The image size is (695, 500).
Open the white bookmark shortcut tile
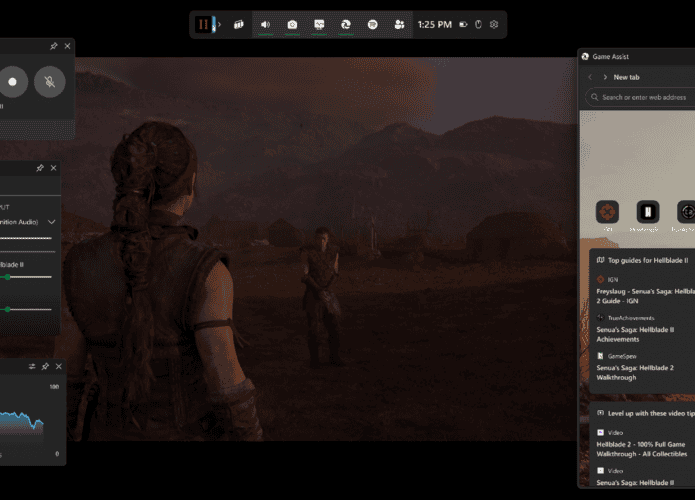pyautogui.click(x=648, y=212)
